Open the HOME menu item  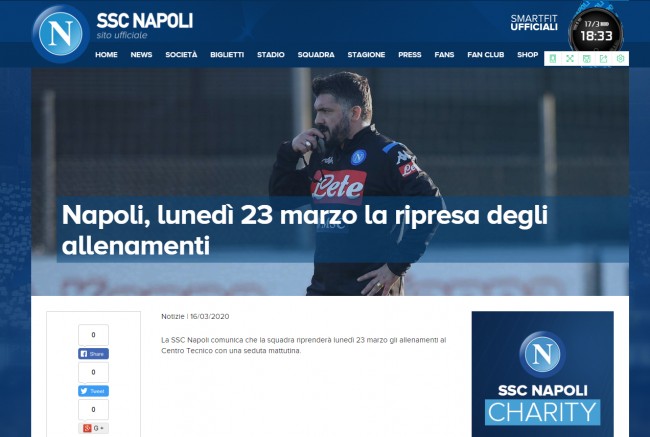(106, 55)
